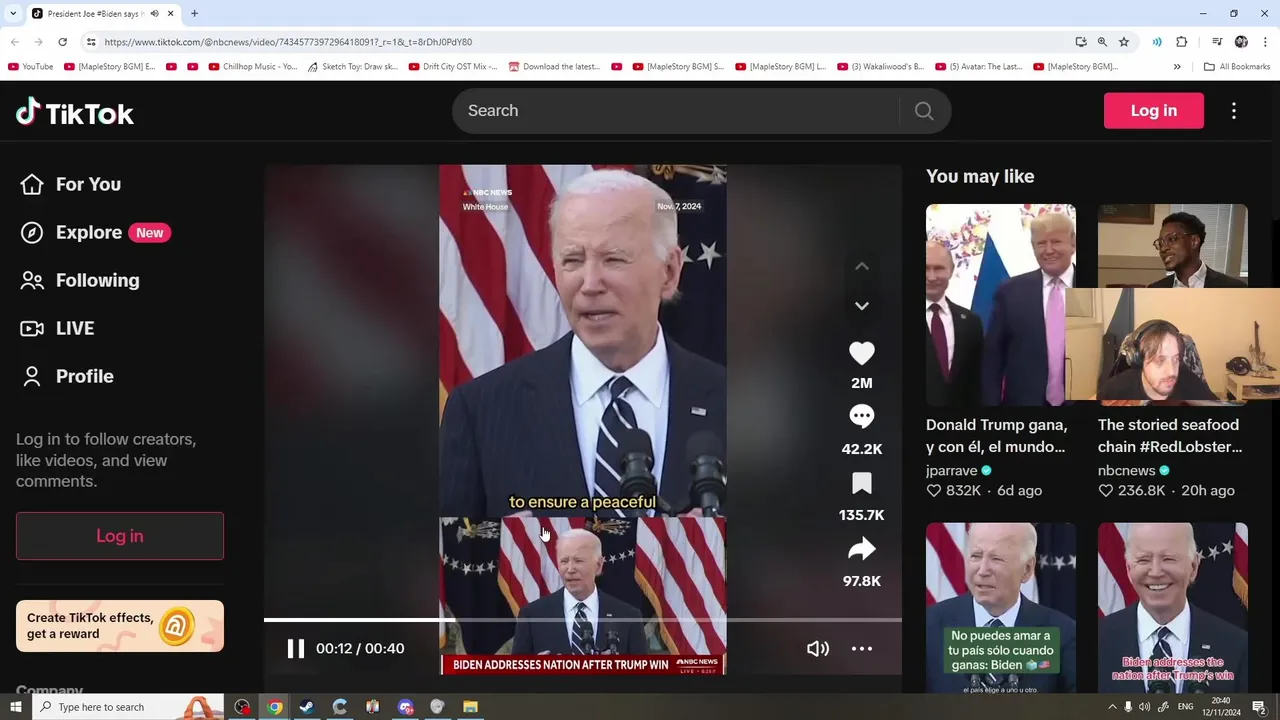Open the browser zoom magnifier icon
1280x720 pixels.
point(1102,42)
